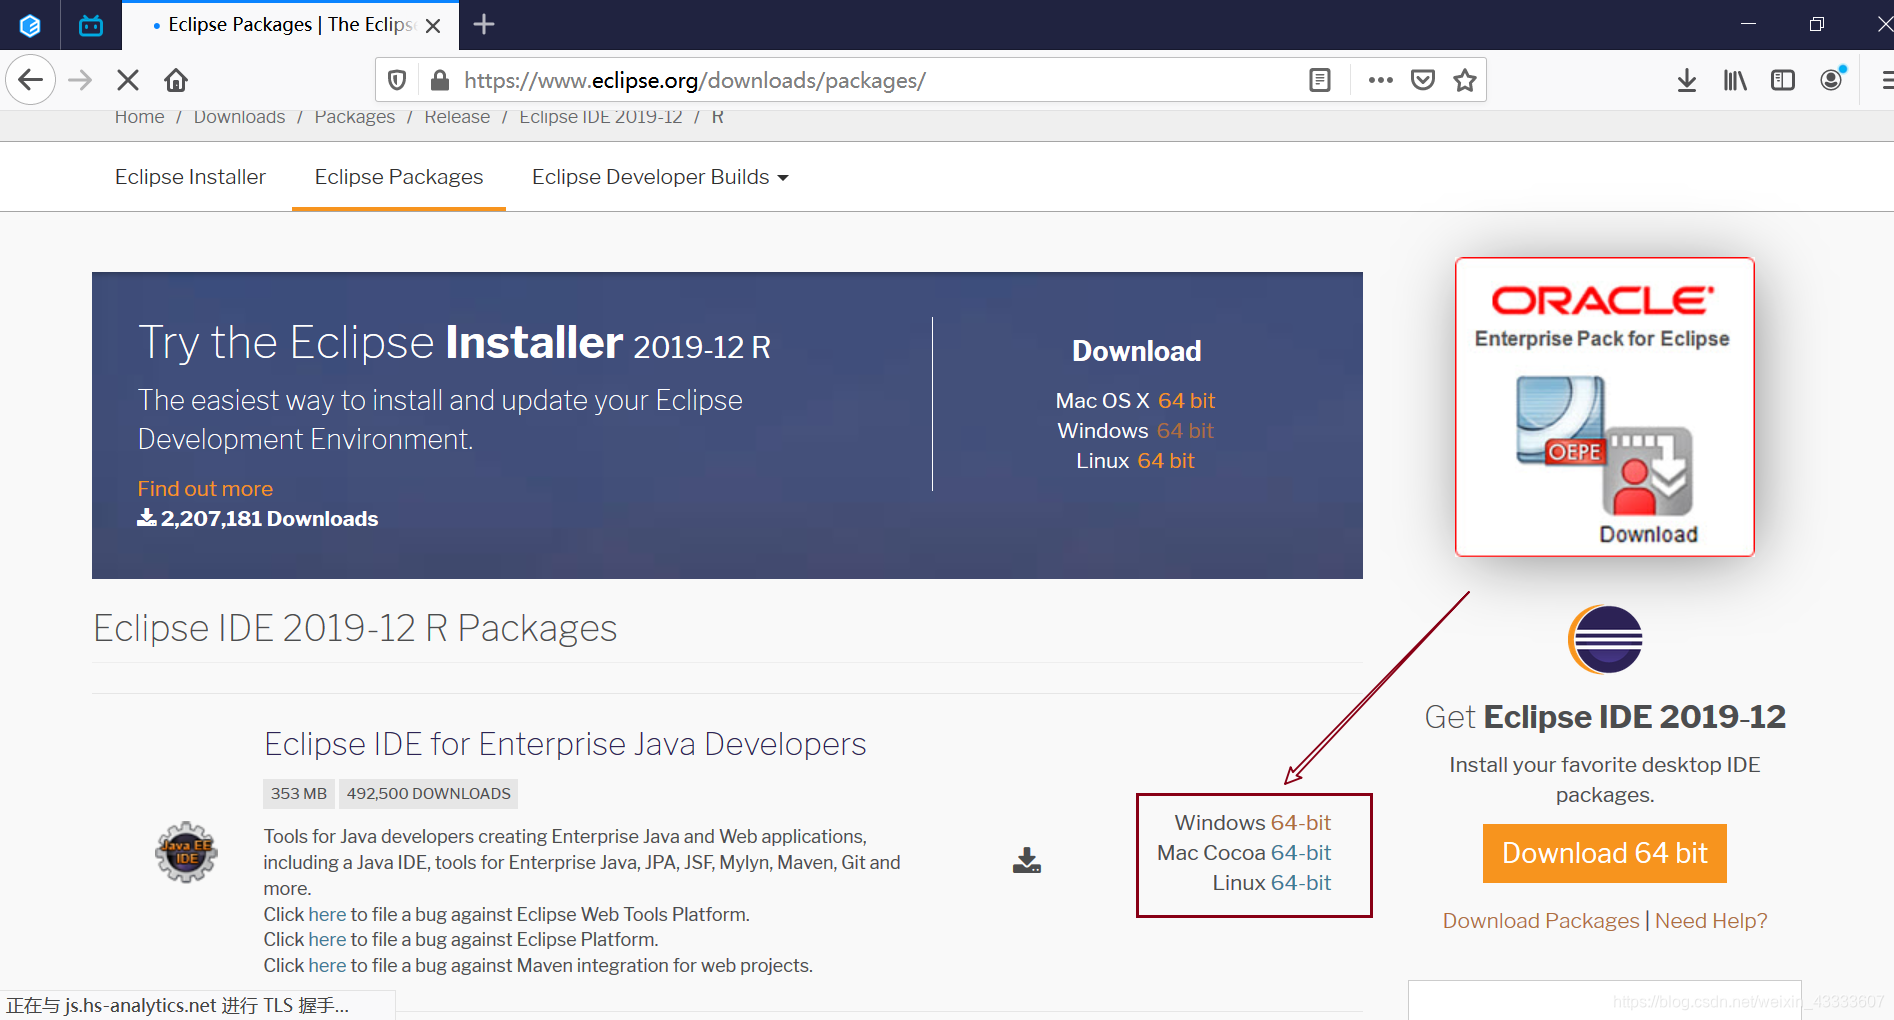Open the Firefox account avatar icon
The height and width of the screenshot is (1020, 1894).
(x=1832, y=80)
